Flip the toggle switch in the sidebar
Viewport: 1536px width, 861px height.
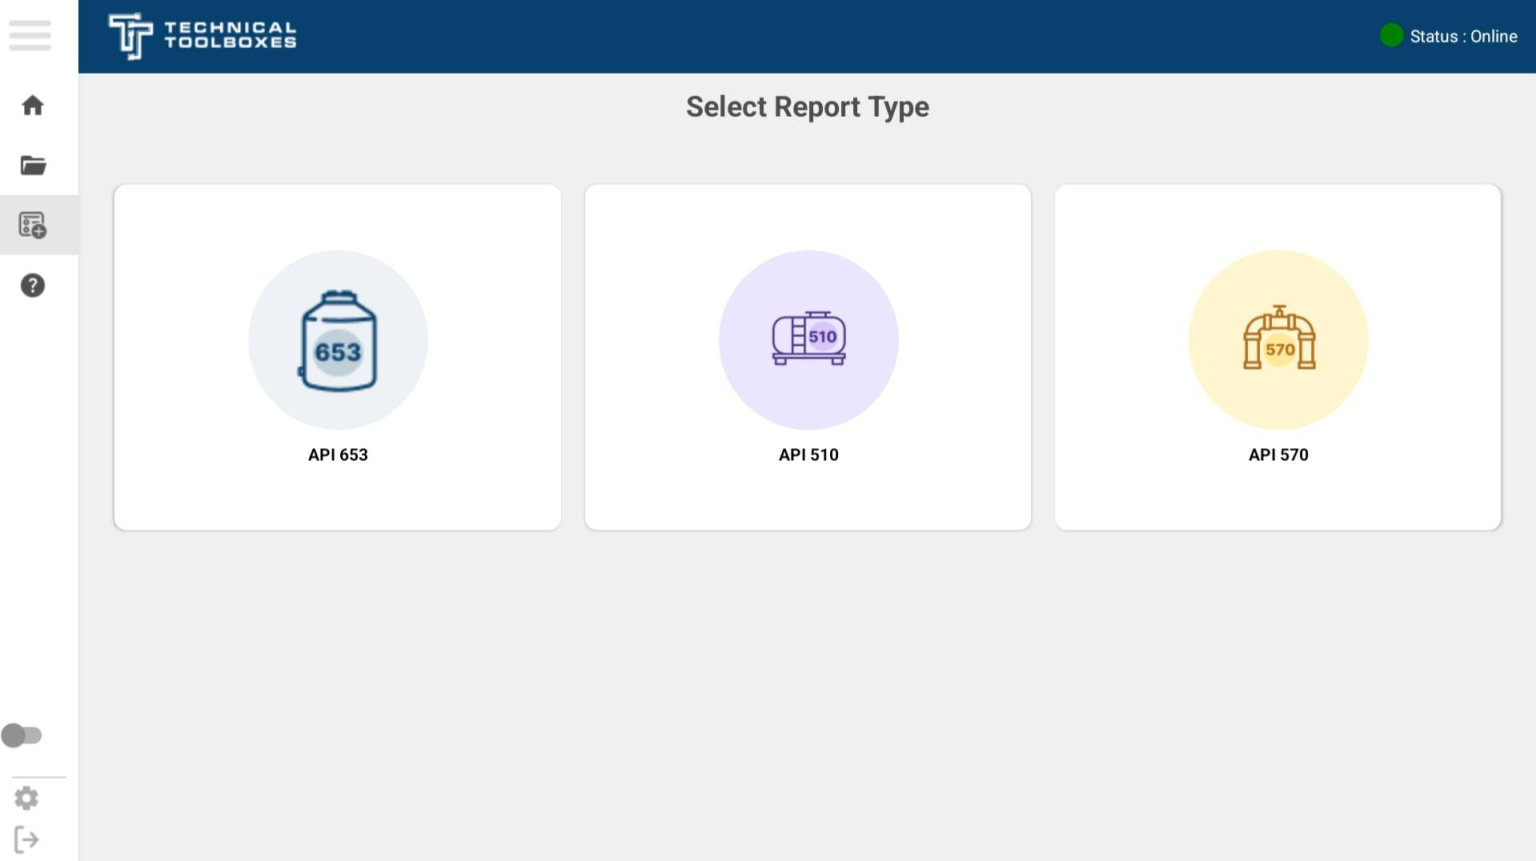pyautogui.click(x=23, y=735)
